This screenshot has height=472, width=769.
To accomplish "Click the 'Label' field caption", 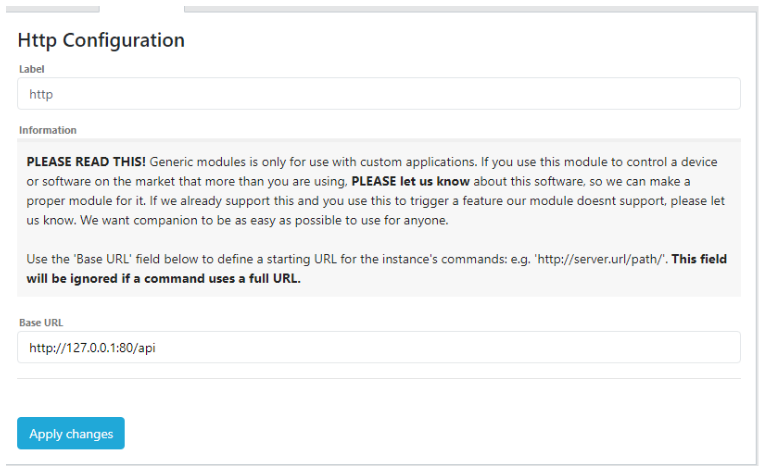I will tap(31, 69).
